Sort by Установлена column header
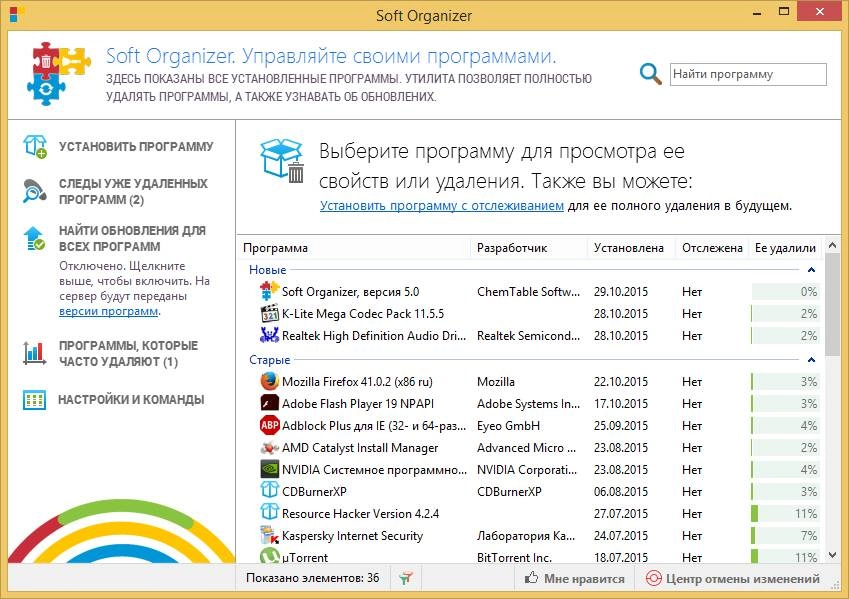Viewport: 849px width, 599px height. (x=631, y=248)
